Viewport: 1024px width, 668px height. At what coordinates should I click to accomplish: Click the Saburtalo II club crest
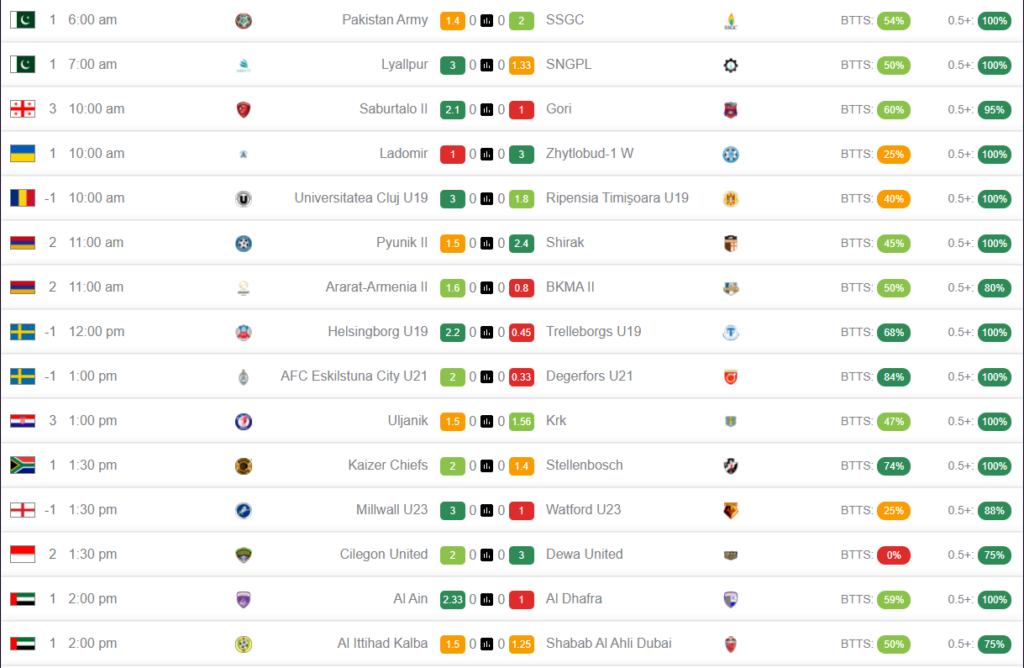tap(244, 110)
